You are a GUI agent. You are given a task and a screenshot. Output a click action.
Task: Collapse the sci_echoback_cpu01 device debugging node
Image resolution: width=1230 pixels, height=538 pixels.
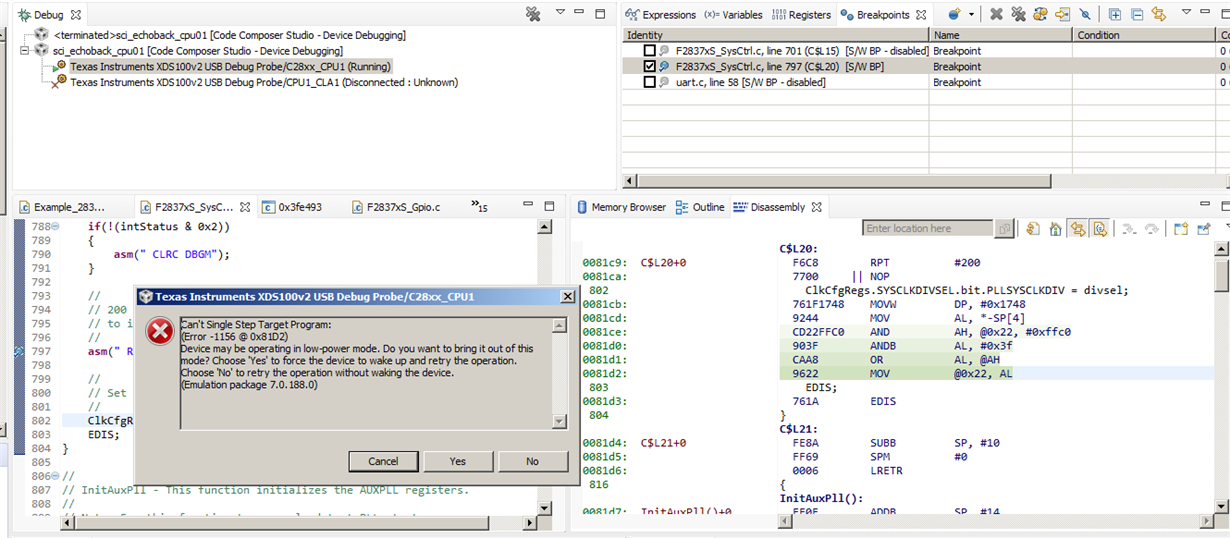(26, 50)
